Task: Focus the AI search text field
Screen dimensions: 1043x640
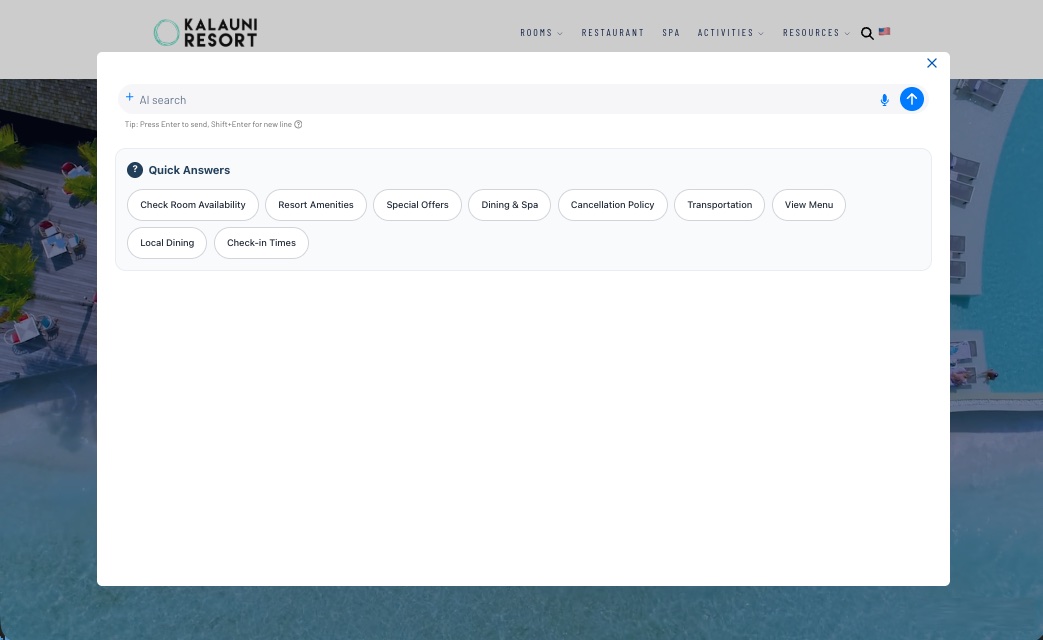Action: point(500,100)
